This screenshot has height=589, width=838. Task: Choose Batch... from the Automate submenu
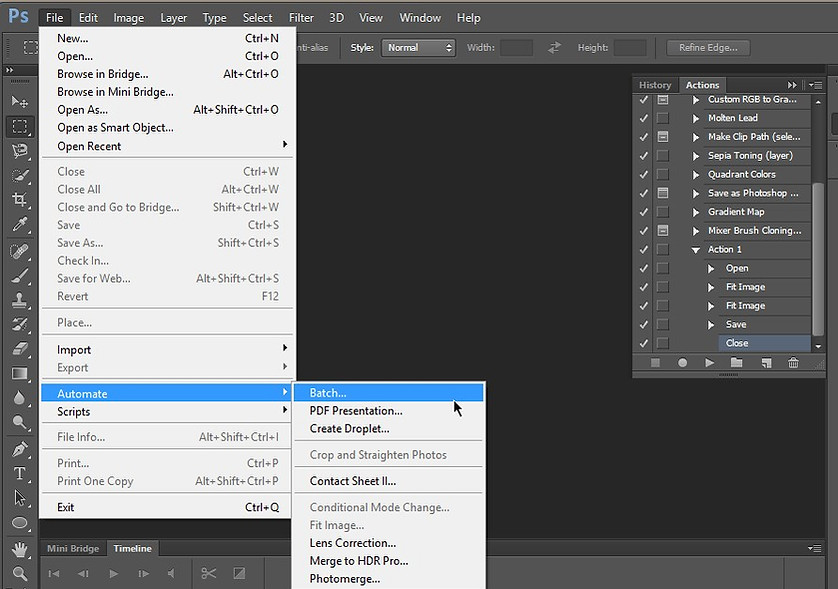[x=389, y=393]
